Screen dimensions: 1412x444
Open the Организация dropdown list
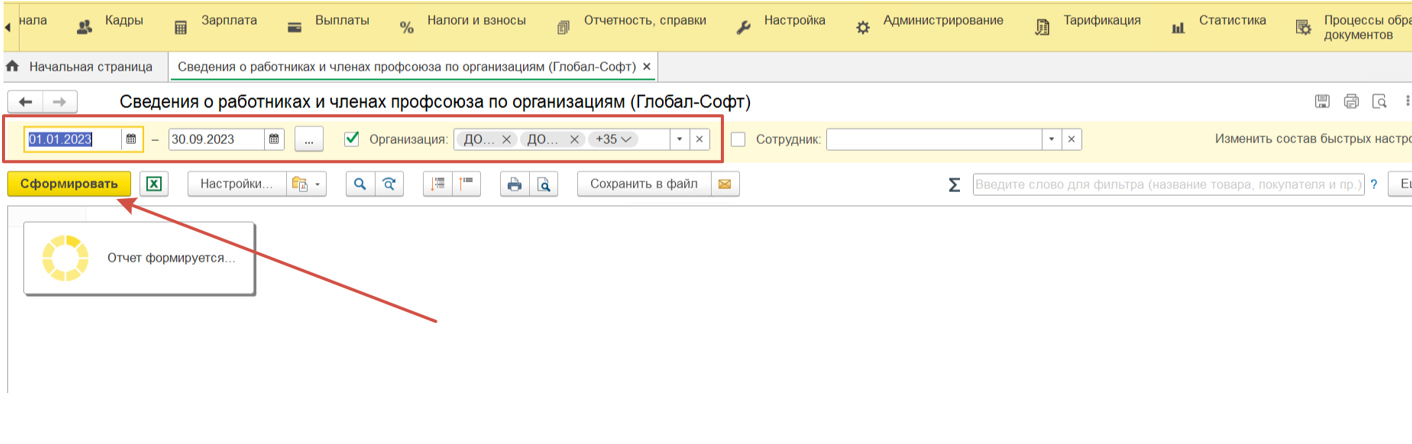pos(680,140)
